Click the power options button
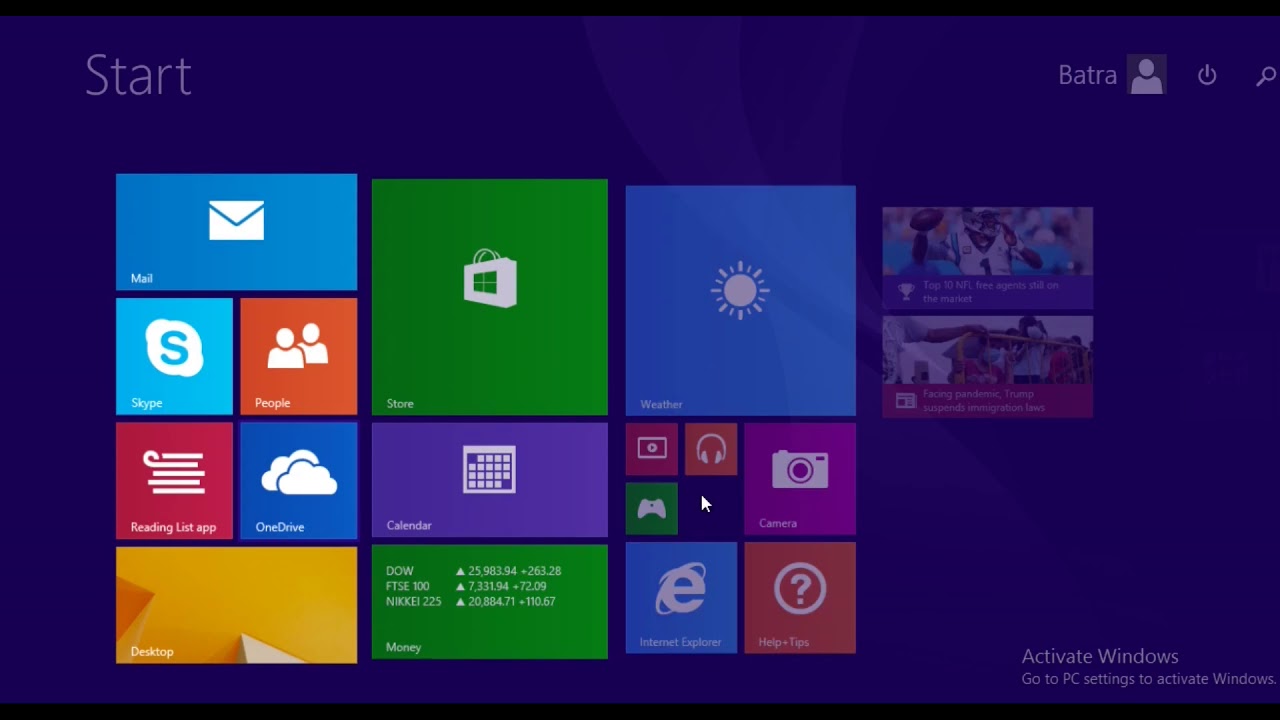This screenshot has width=1280, height=720. [1207, 75]
